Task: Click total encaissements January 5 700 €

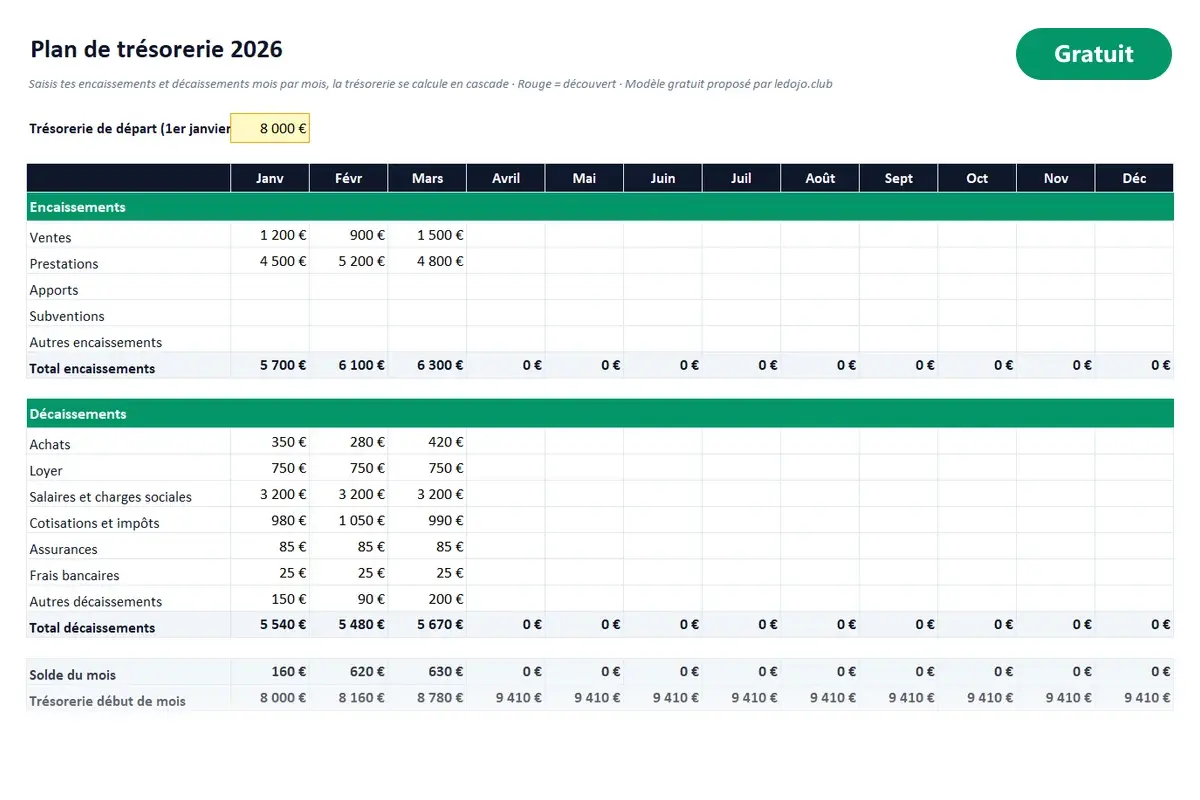Action: pos(270,365)
